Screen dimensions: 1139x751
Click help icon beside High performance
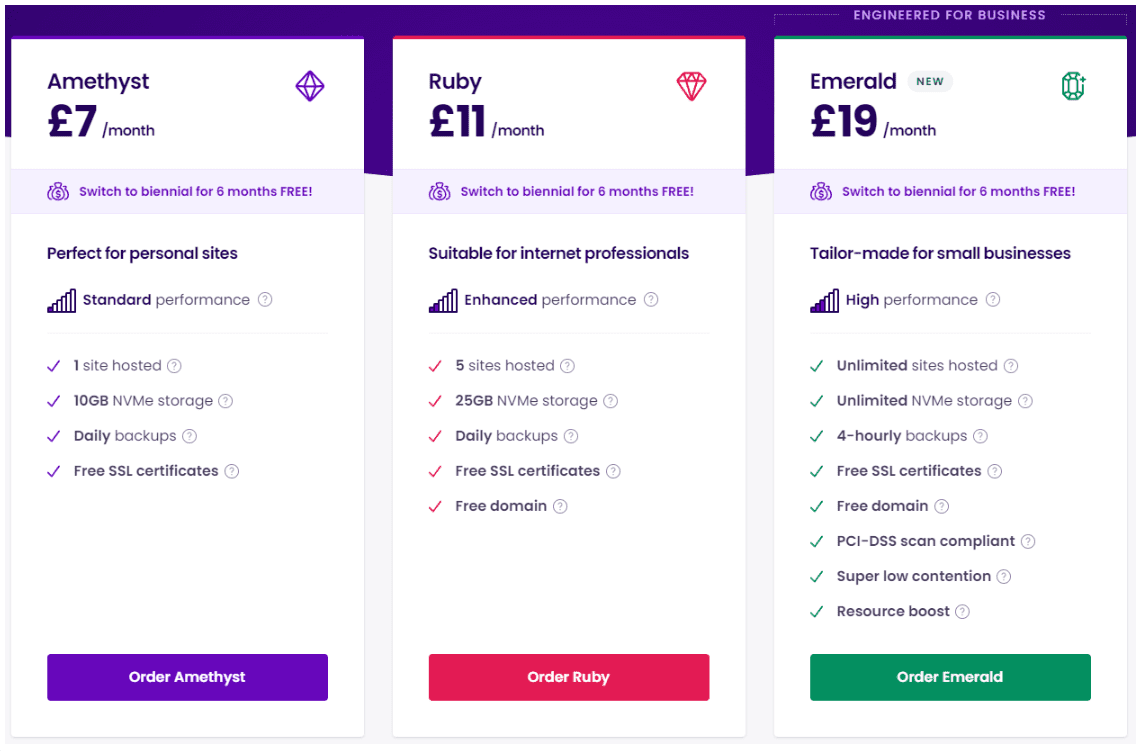click(x=992, y=299)
